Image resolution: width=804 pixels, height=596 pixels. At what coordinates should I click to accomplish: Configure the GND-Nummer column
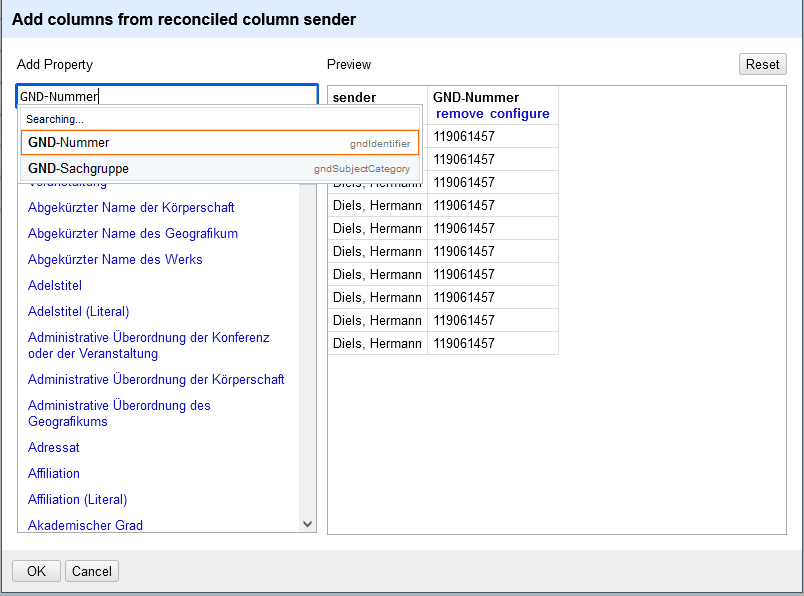pyautogui.click(x=519, y=114)
